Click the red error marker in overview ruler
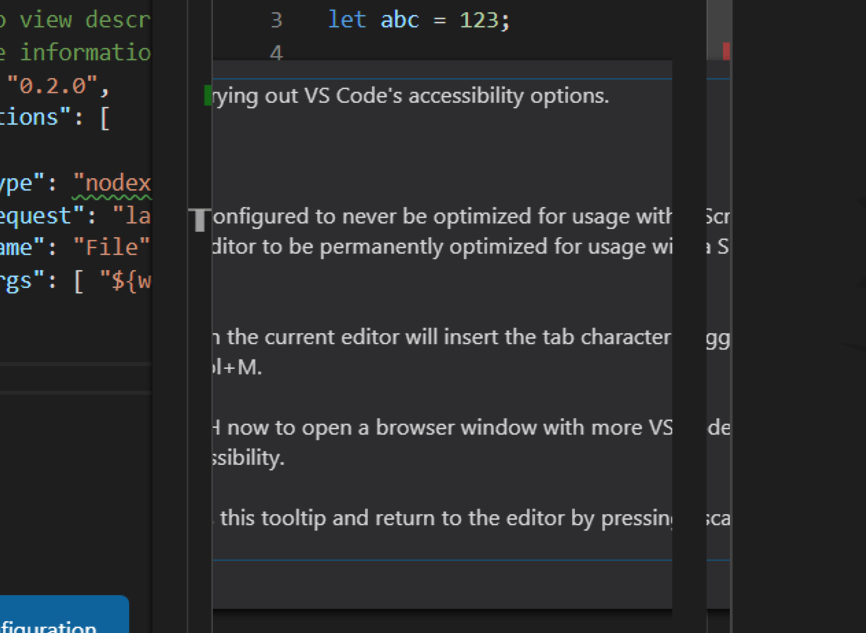The height and width of the screenshot is (633, 866). coord(726,51)
